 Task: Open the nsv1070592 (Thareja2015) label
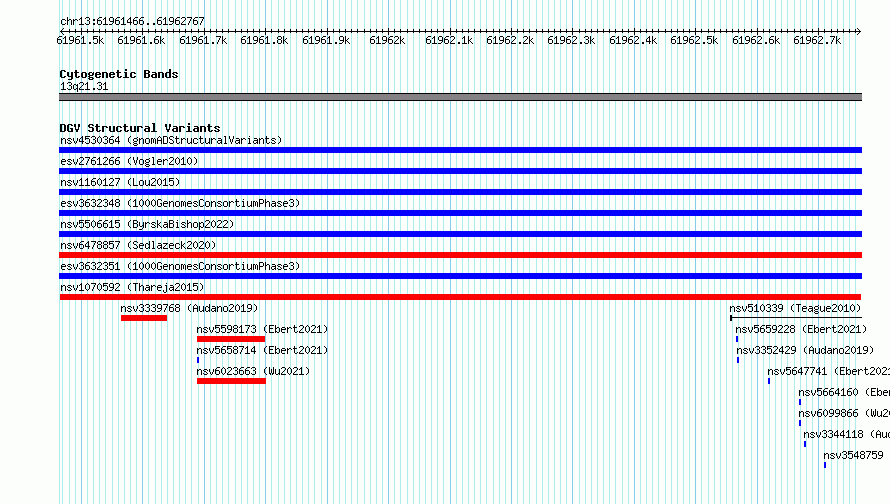click(x=132, y=287)
